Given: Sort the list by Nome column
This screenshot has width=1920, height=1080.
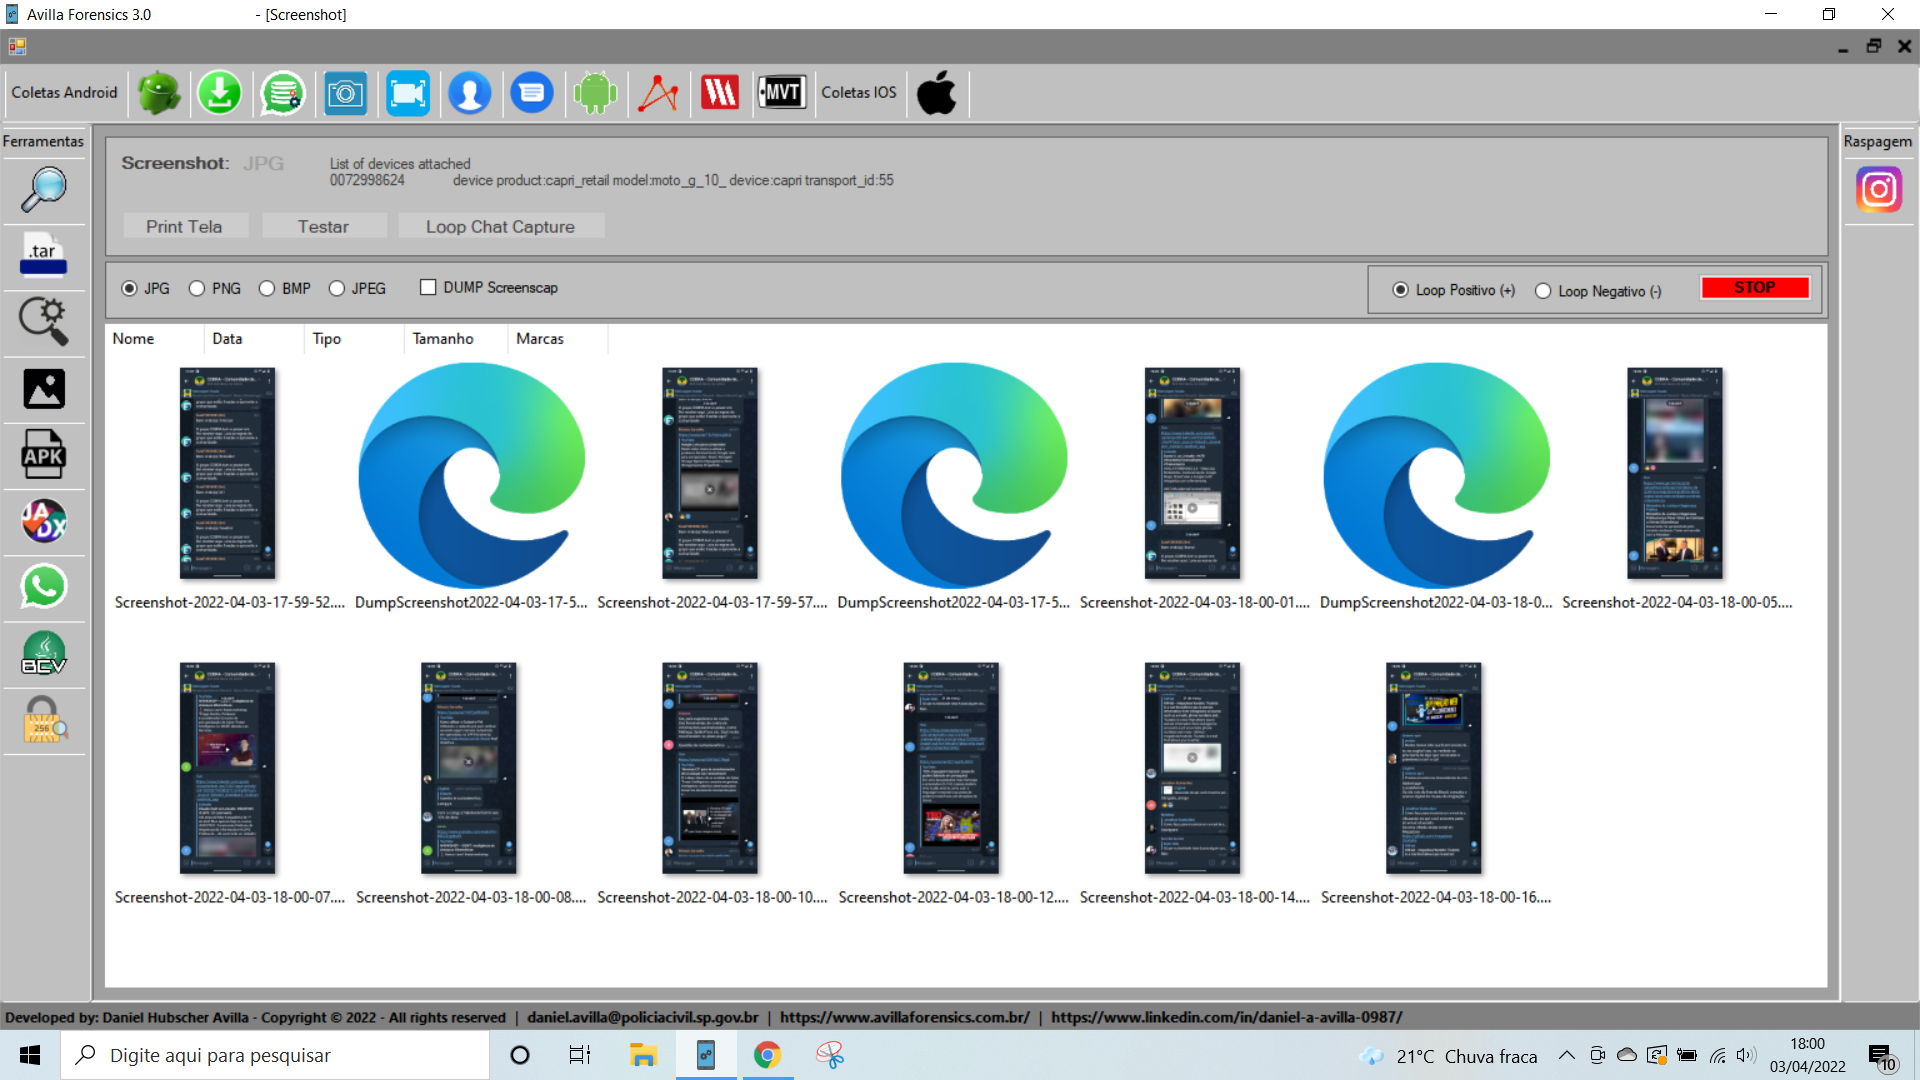Looking at the screenshot, I should pyautogui.click(x=155, y=338).
